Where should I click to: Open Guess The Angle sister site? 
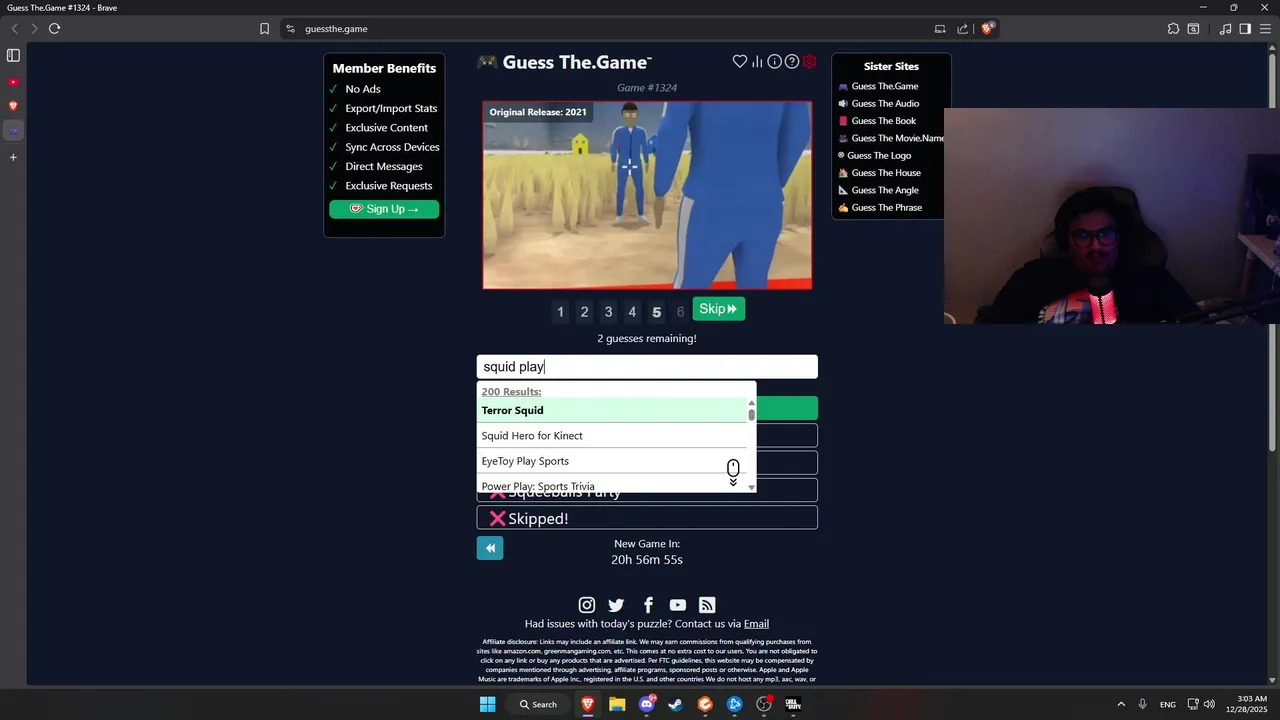click(x=885, y=190)
